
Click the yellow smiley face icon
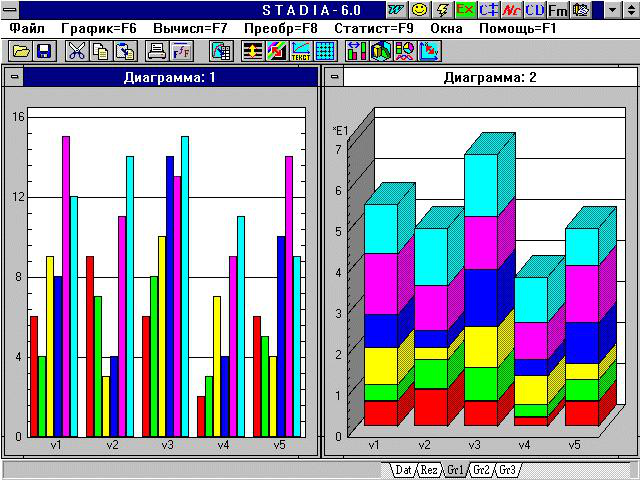419,9
